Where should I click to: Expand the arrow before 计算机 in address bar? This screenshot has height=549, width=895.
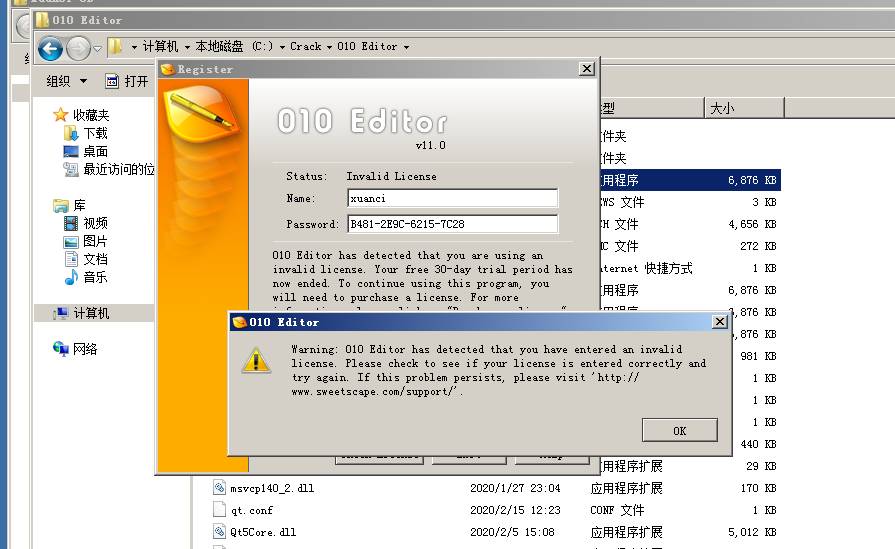[134, 47]
